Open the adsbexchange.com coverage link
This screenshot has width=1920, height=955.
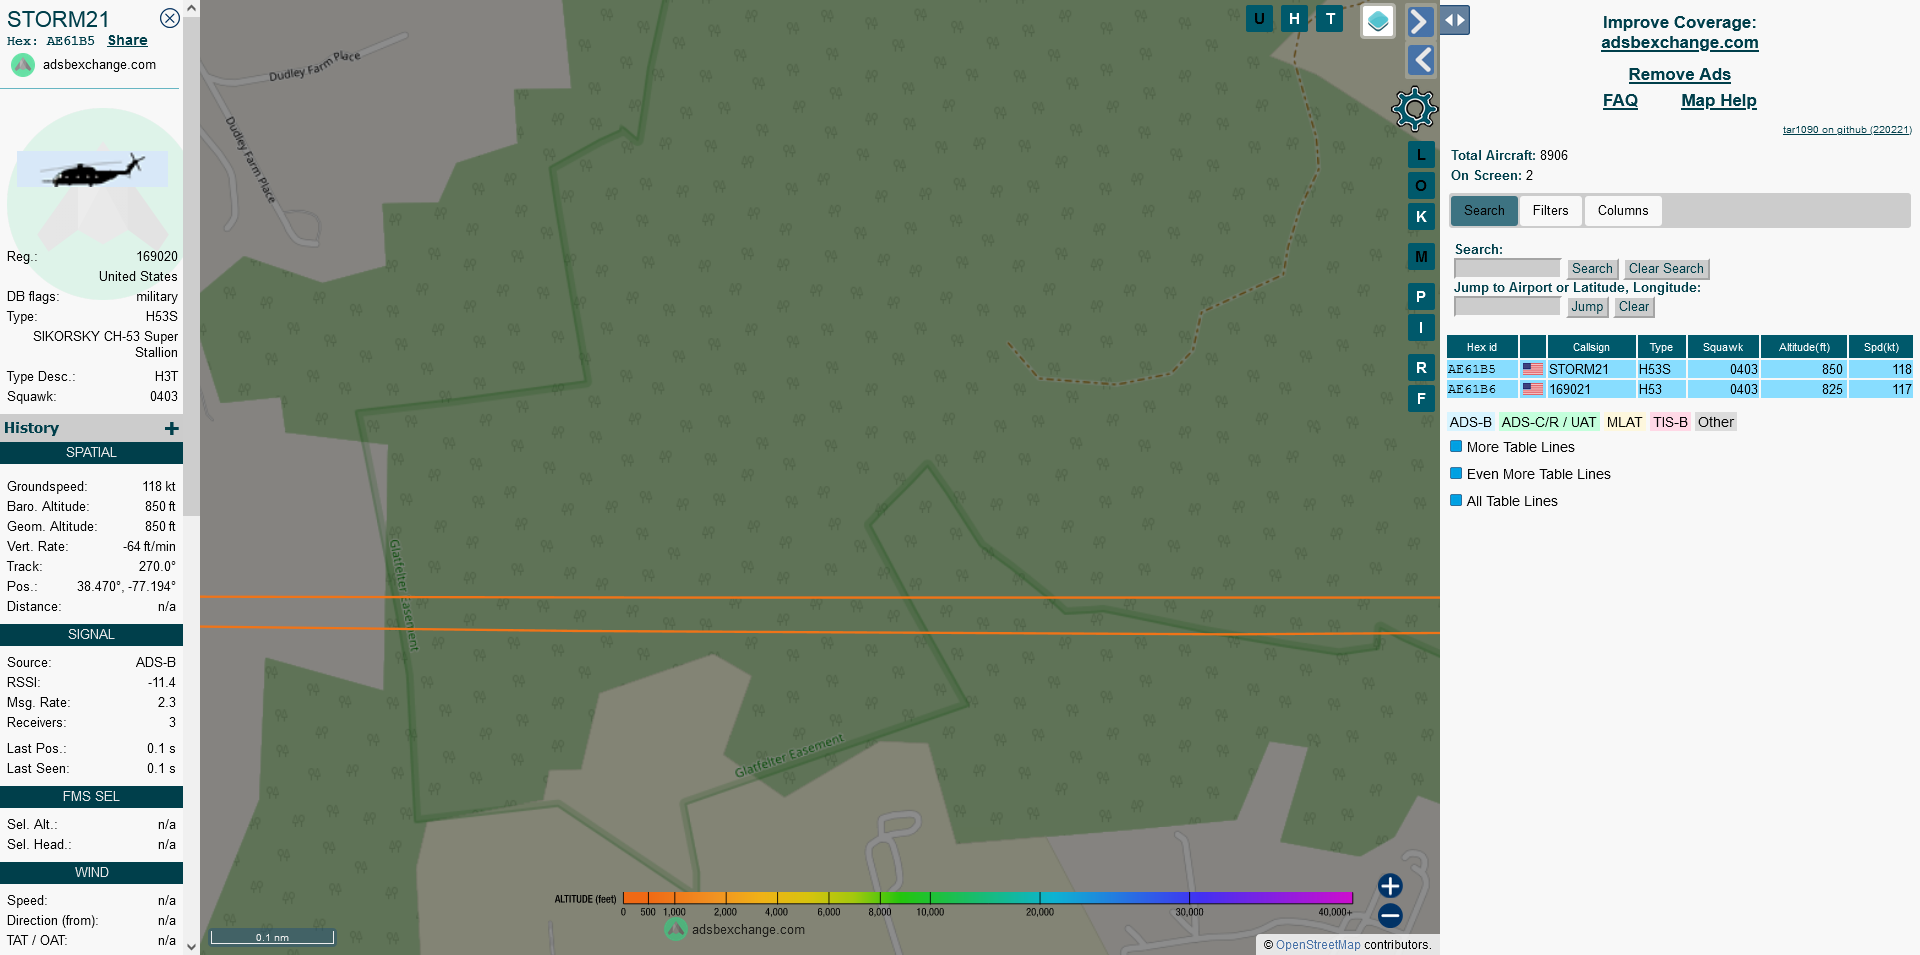click(1679, 43)
